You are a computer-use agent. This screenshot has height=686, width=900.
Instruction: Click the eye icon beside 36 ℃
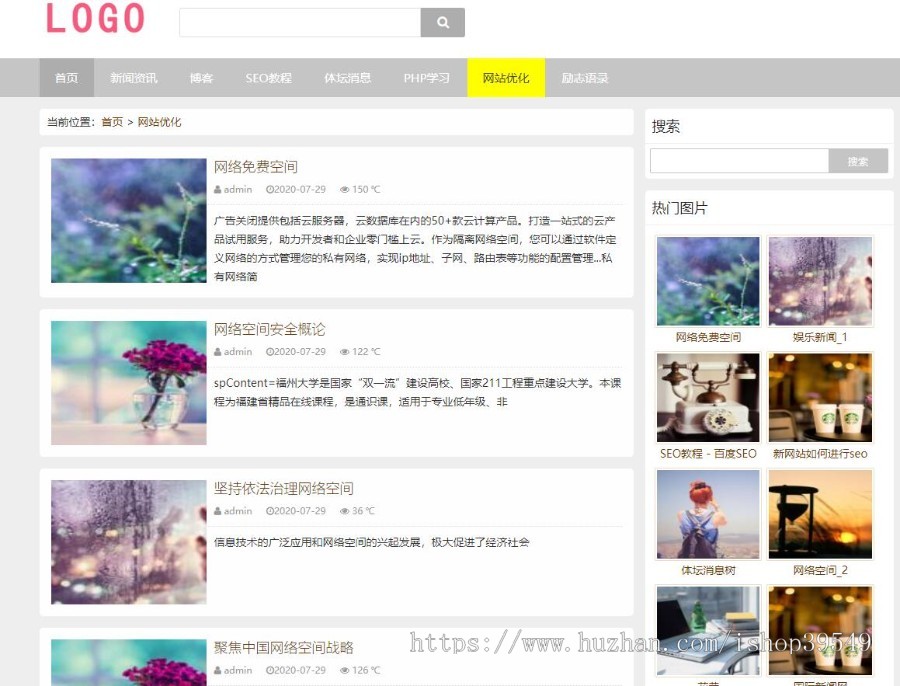pyautogui.click(x=344, y=511)
